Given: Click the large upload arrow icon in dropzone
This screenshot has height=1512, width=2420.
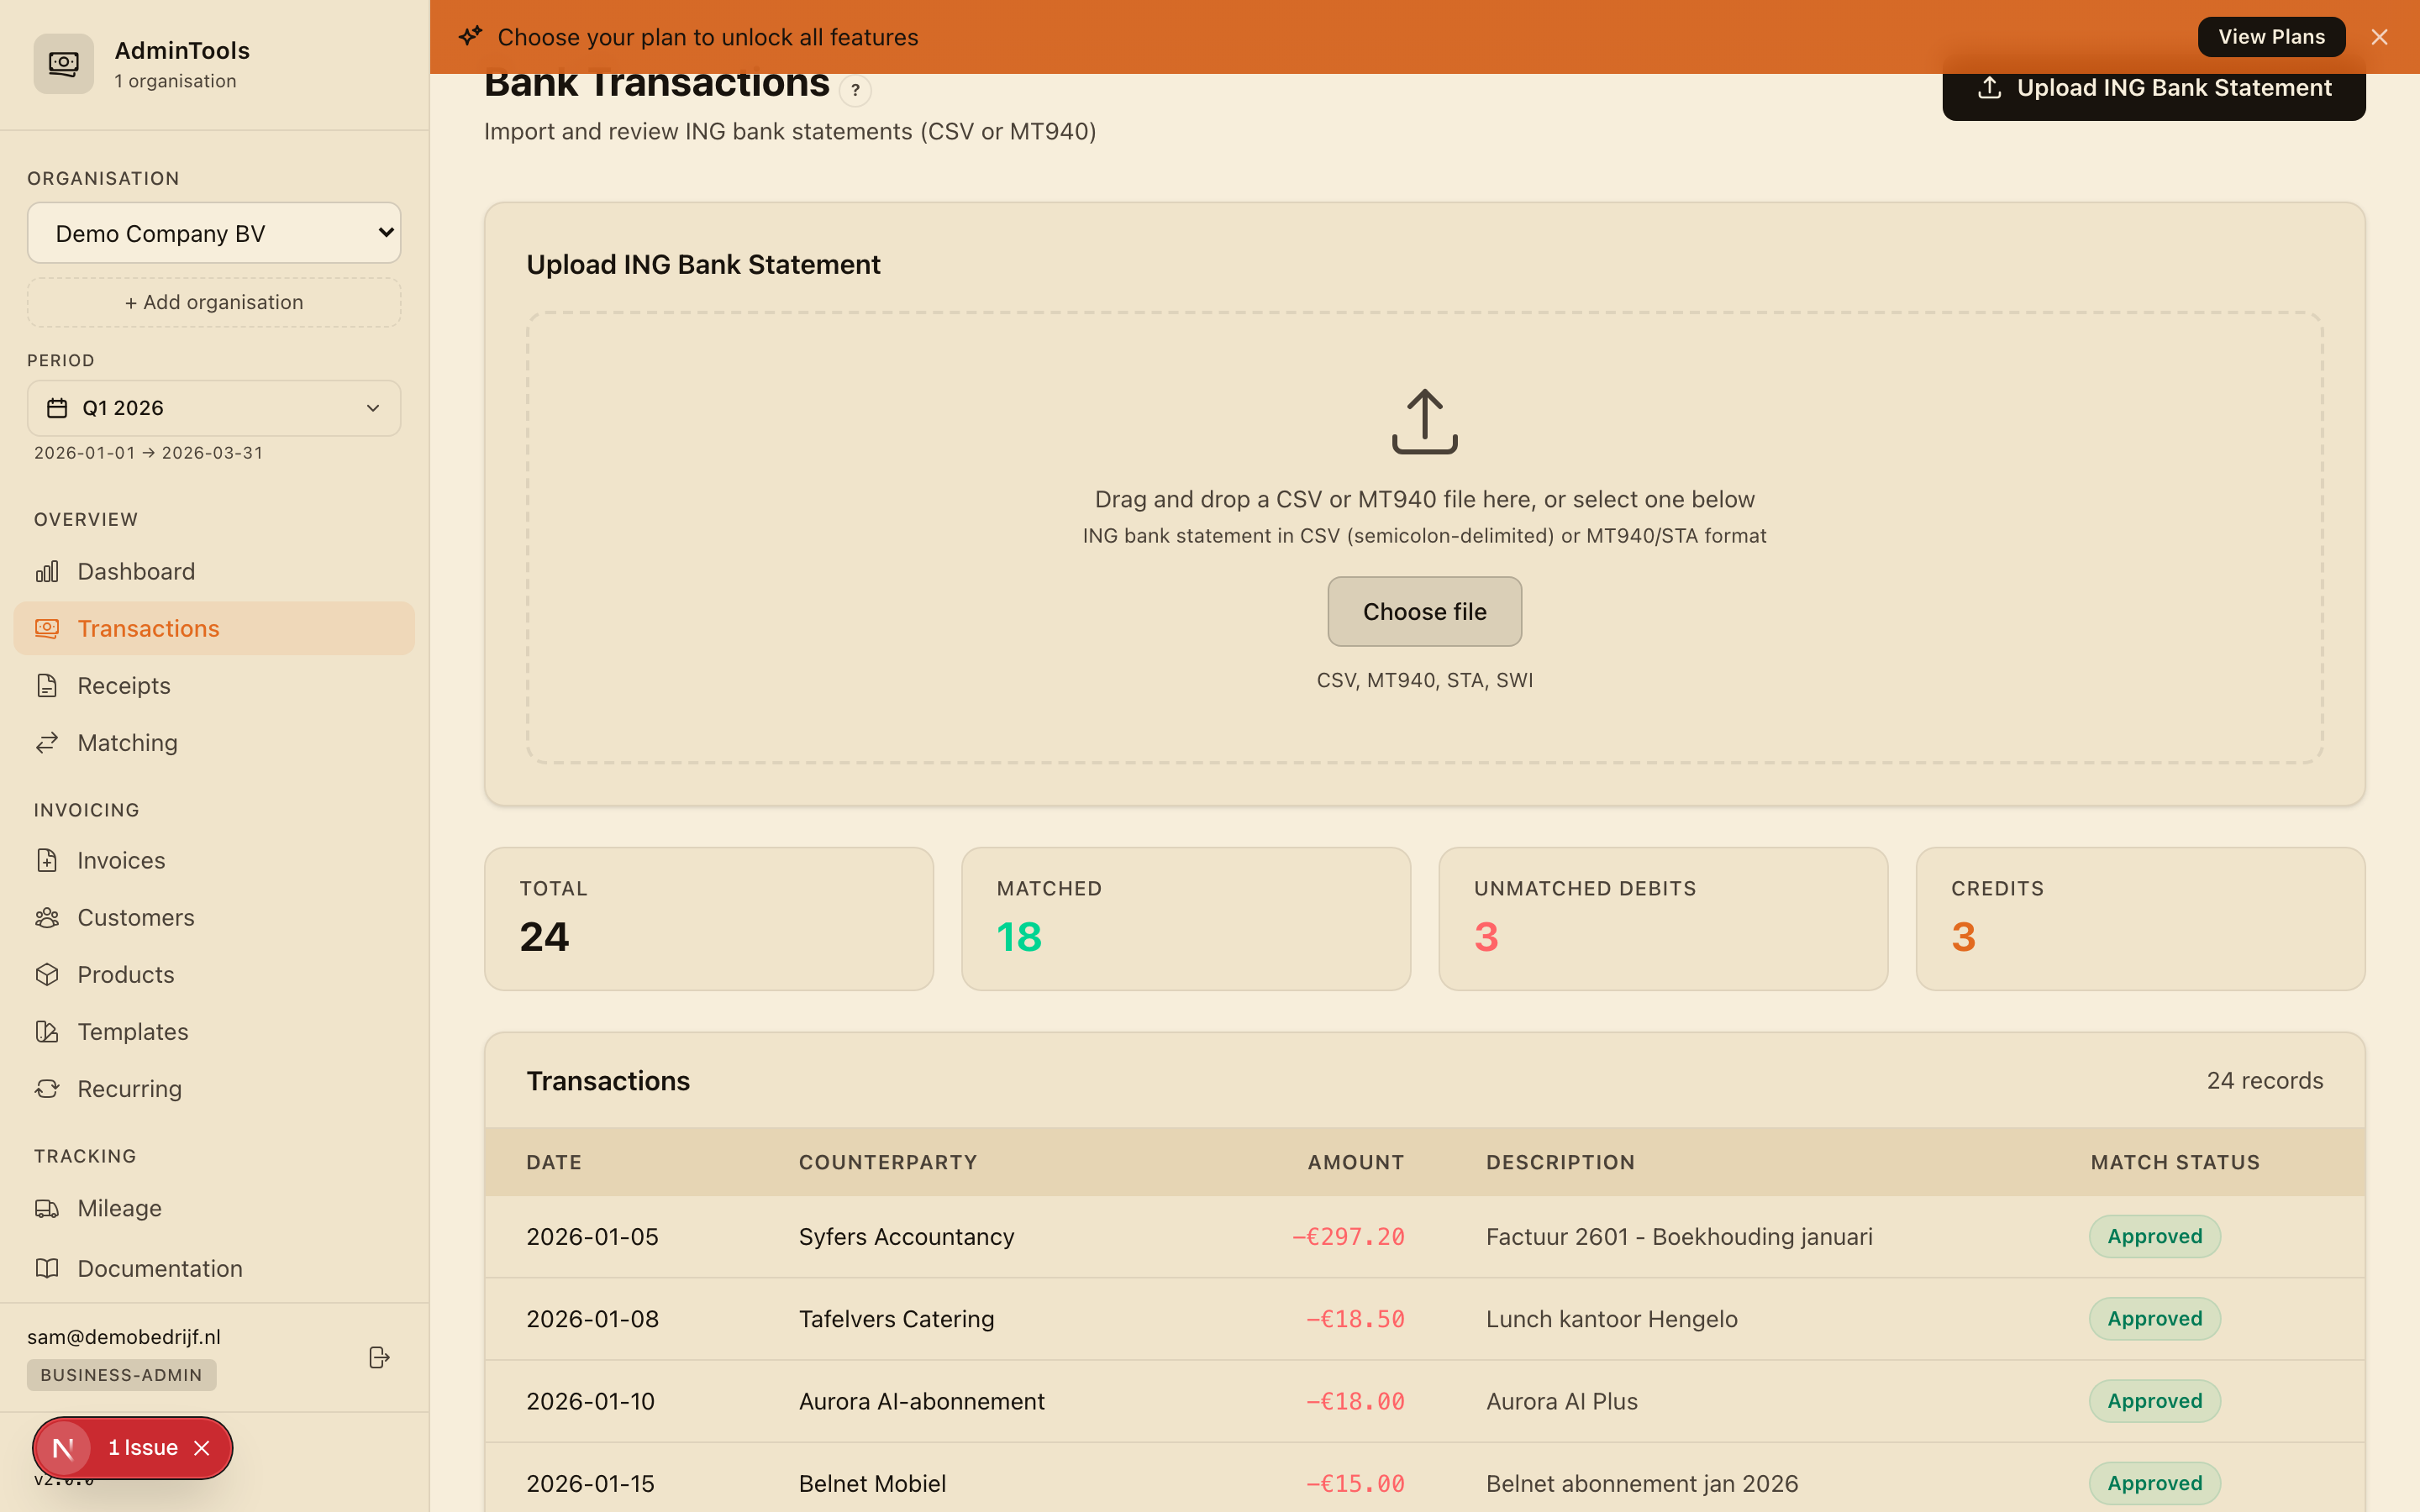Looking at the screenshot, I should (1424, 421).
